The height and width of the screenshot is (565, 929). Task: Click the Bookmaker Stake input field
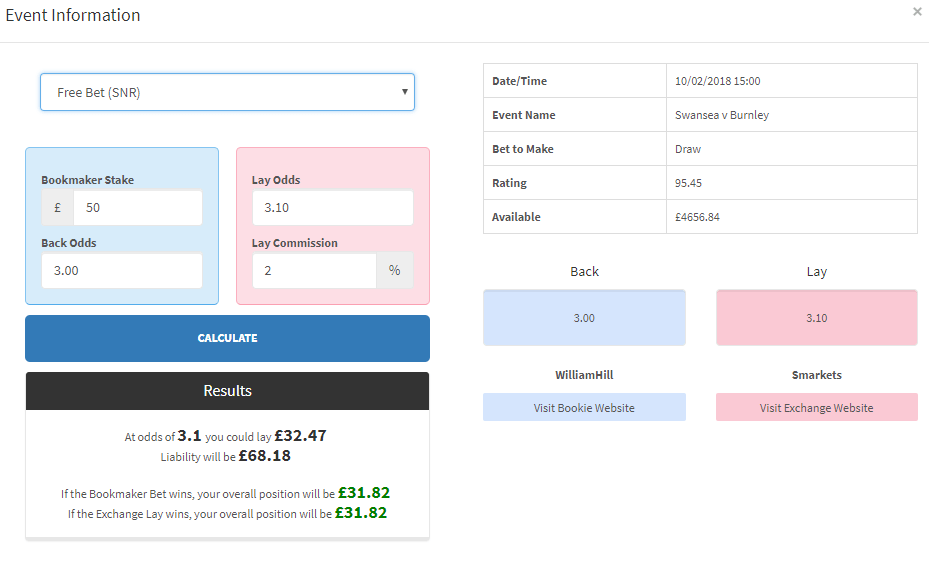137,208
